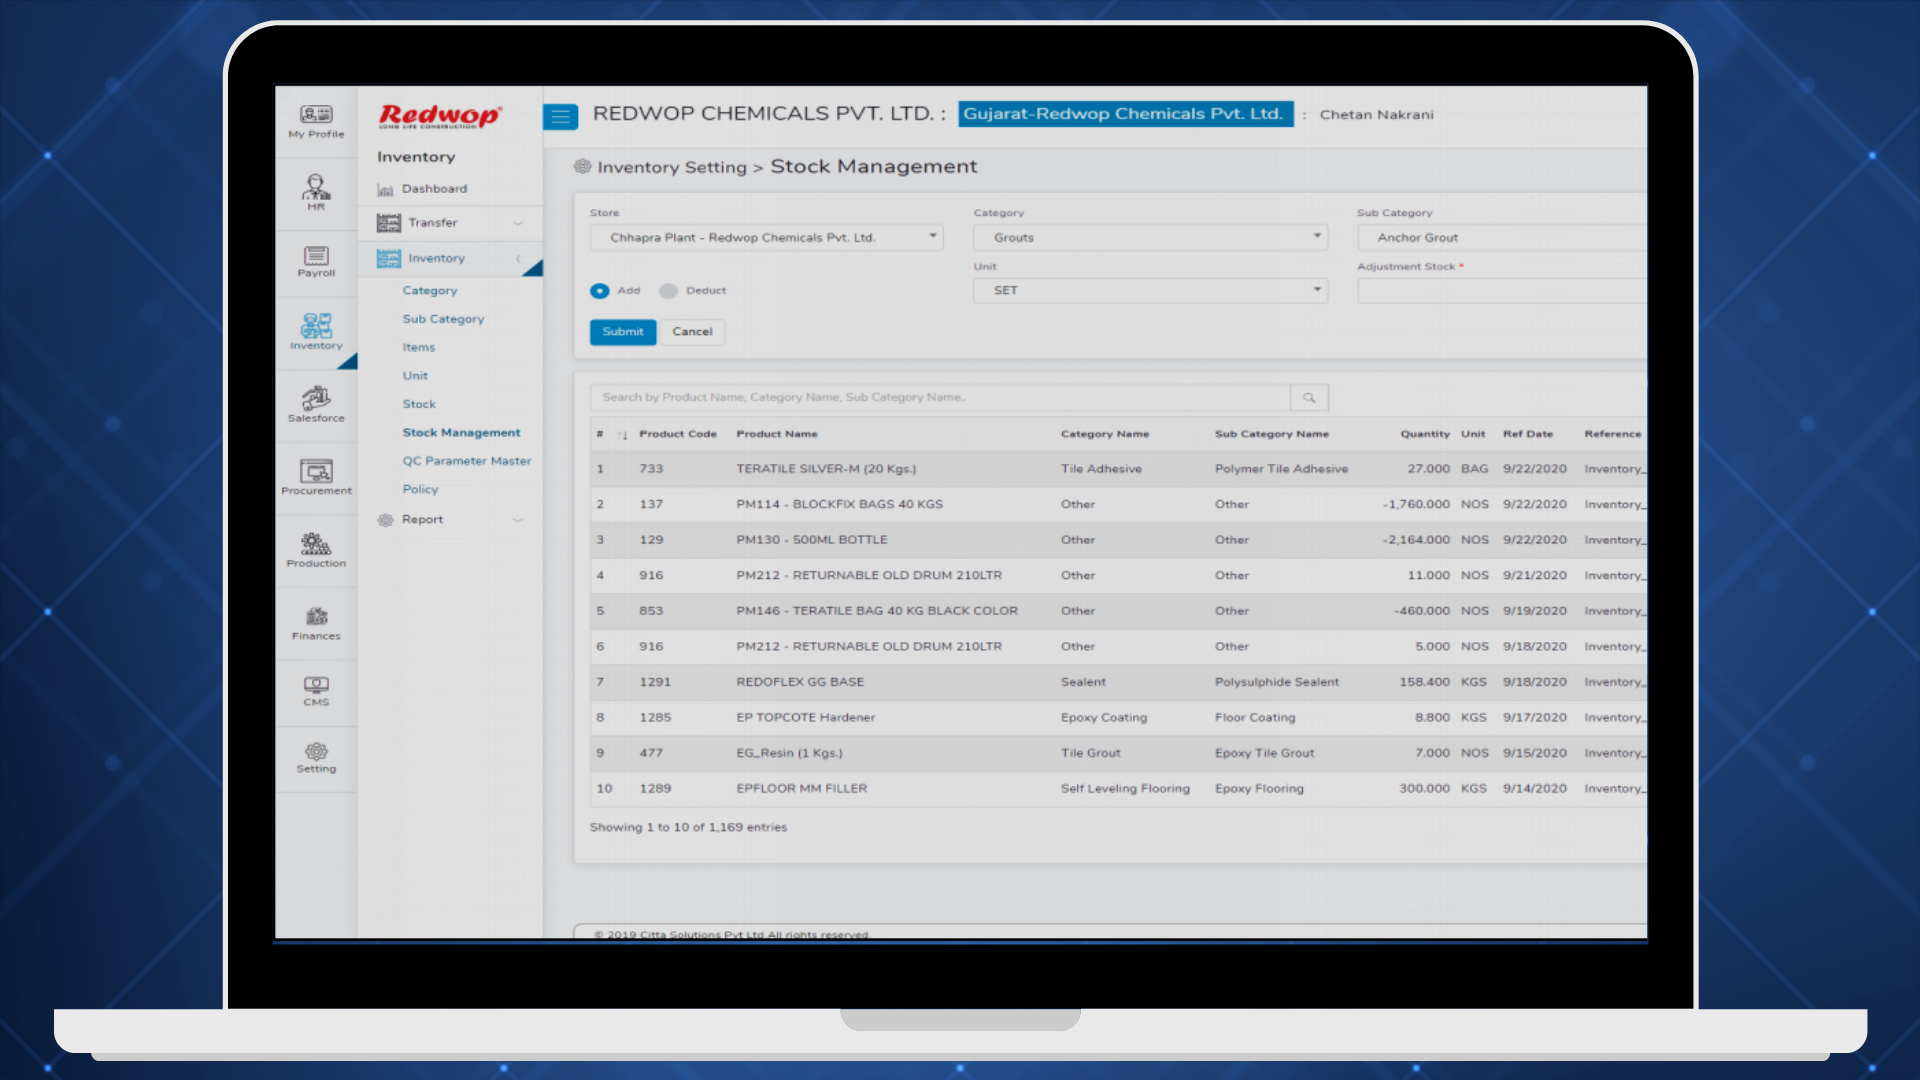Viewport: 1920px width, 1080px height.
Task: Click the Chetan Nakrani user name
Action: click(x=1376, y=115)
